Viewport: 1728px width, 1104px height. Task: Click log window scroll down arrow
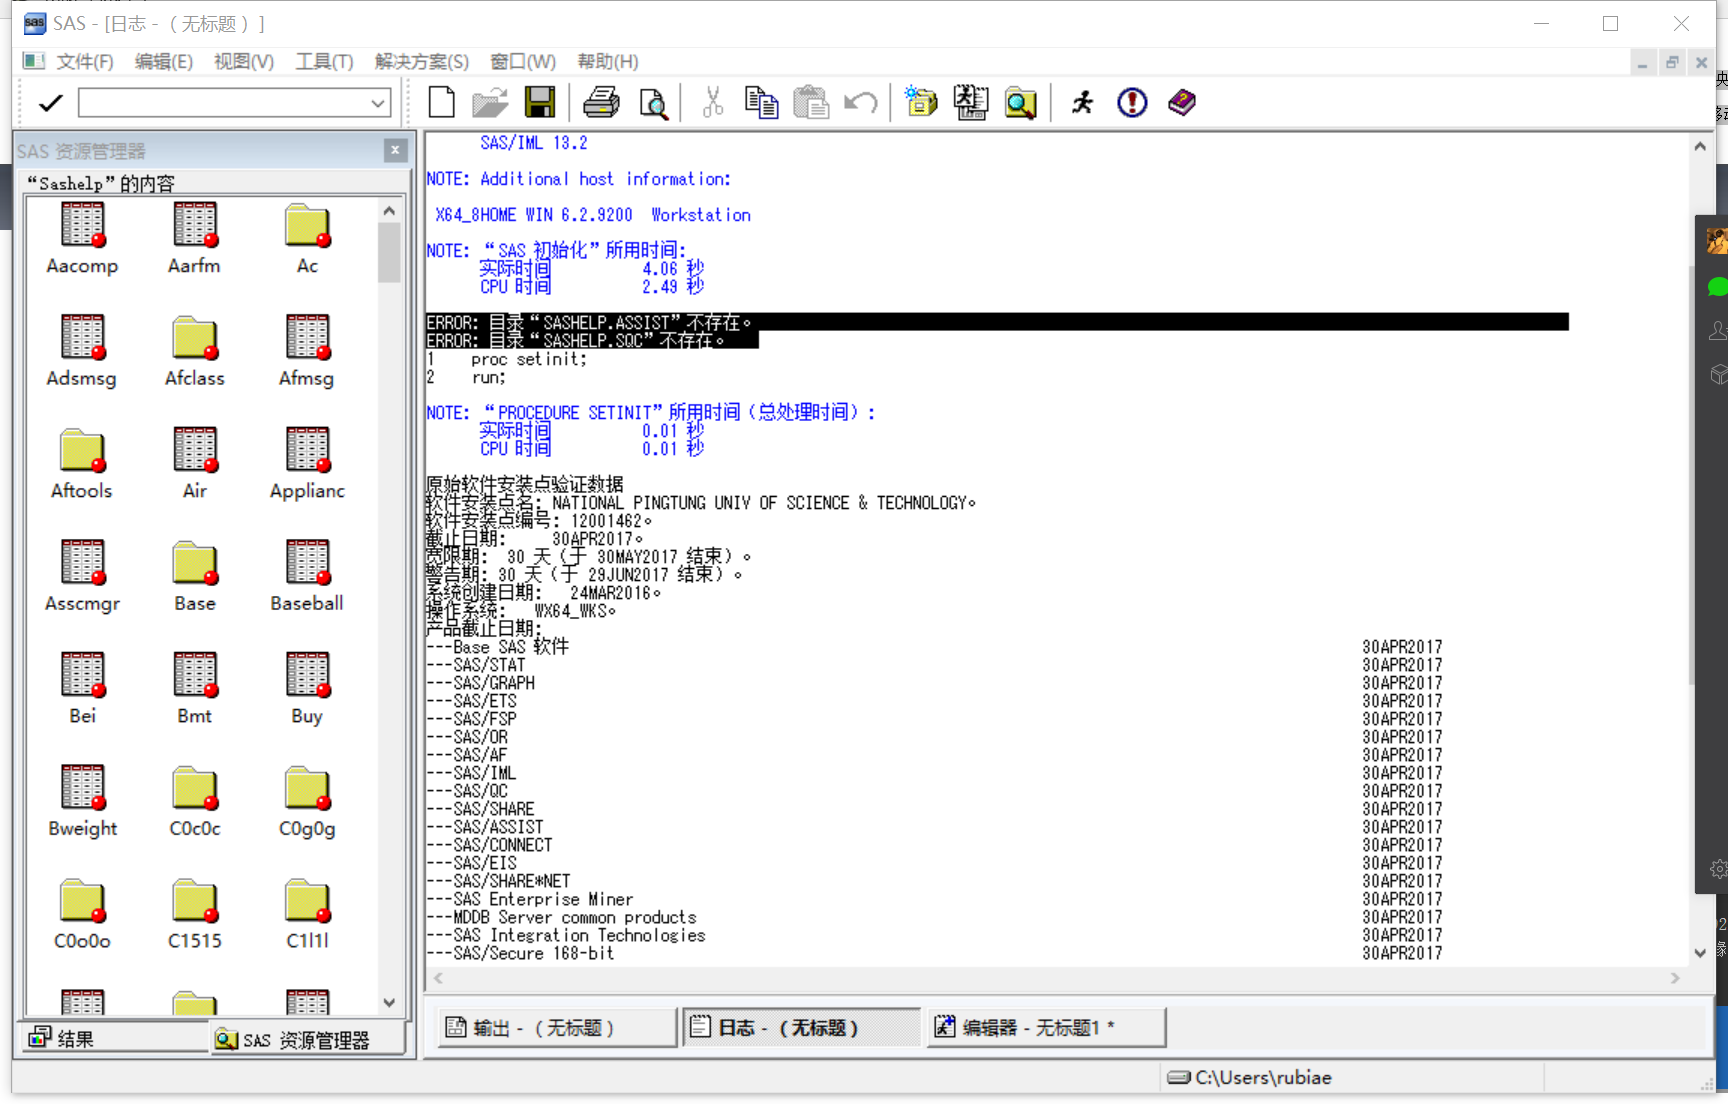click(x=1700, y=953)
